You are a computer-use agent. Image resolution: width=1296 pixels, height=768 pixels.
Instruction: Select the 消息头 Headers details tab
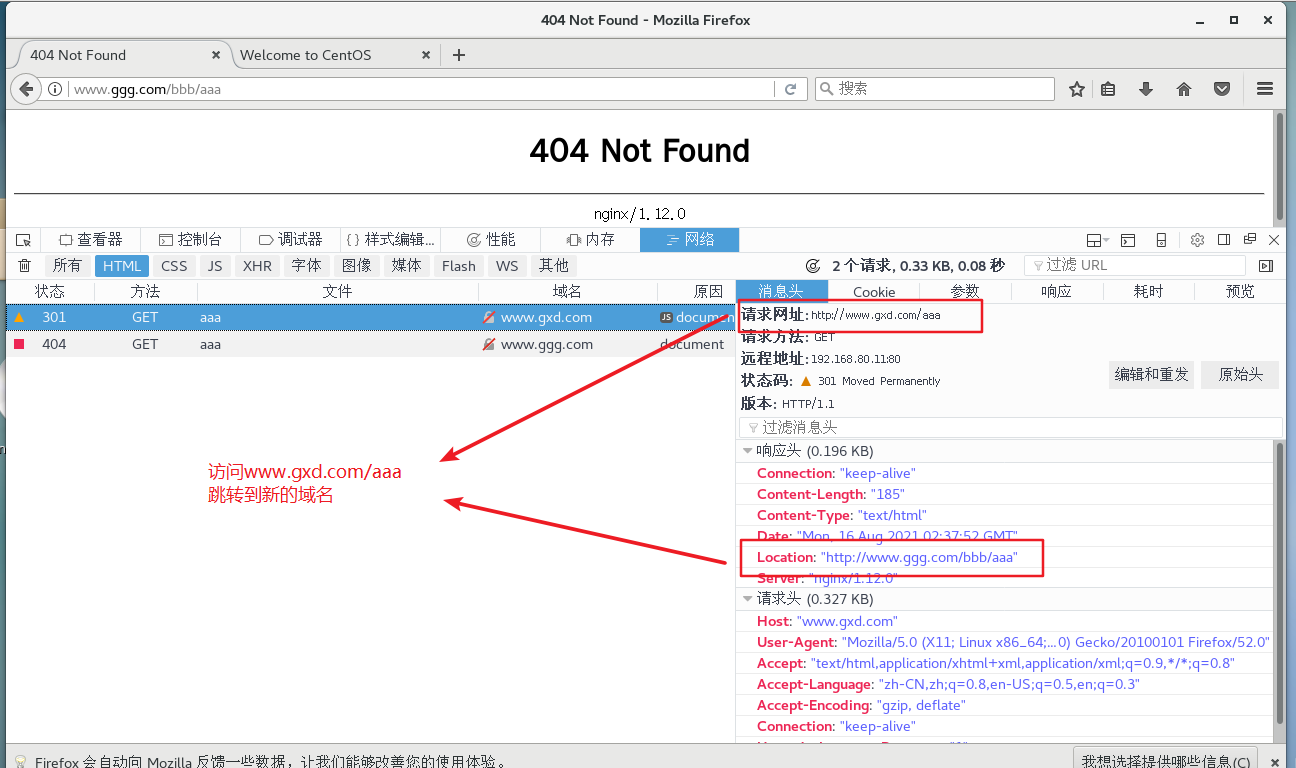[x=782, y=292]
